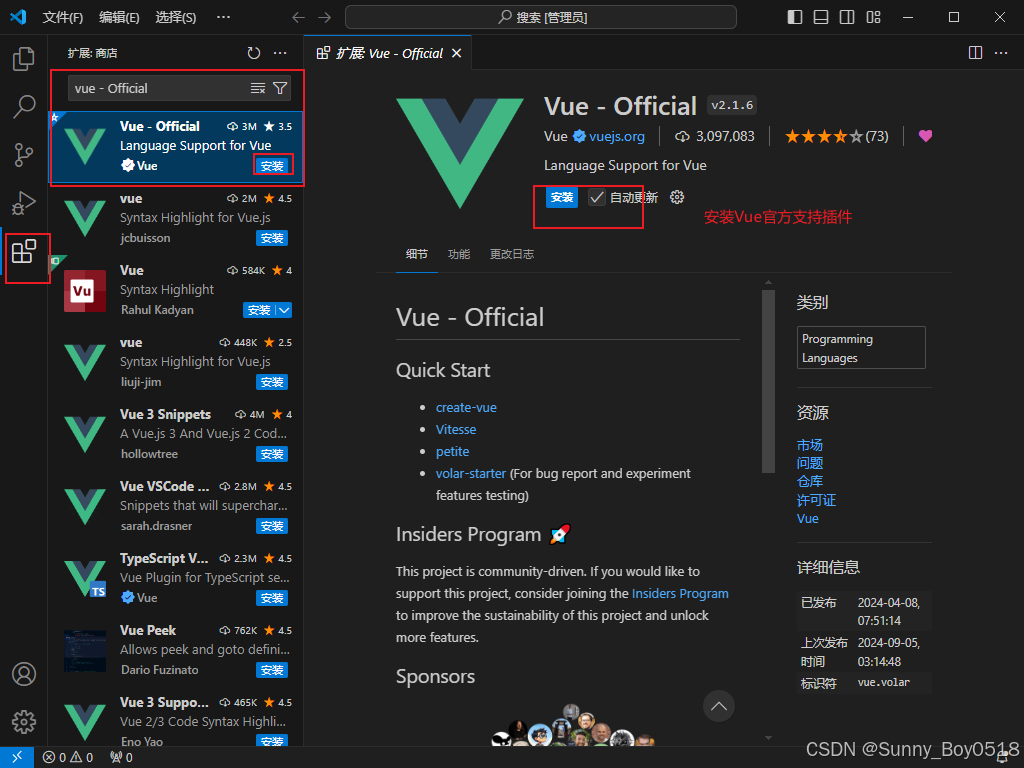Viewport: 1024px width, 768px height.
Task: Open editor more actions menu
Action: click(x=1001, y=53)
